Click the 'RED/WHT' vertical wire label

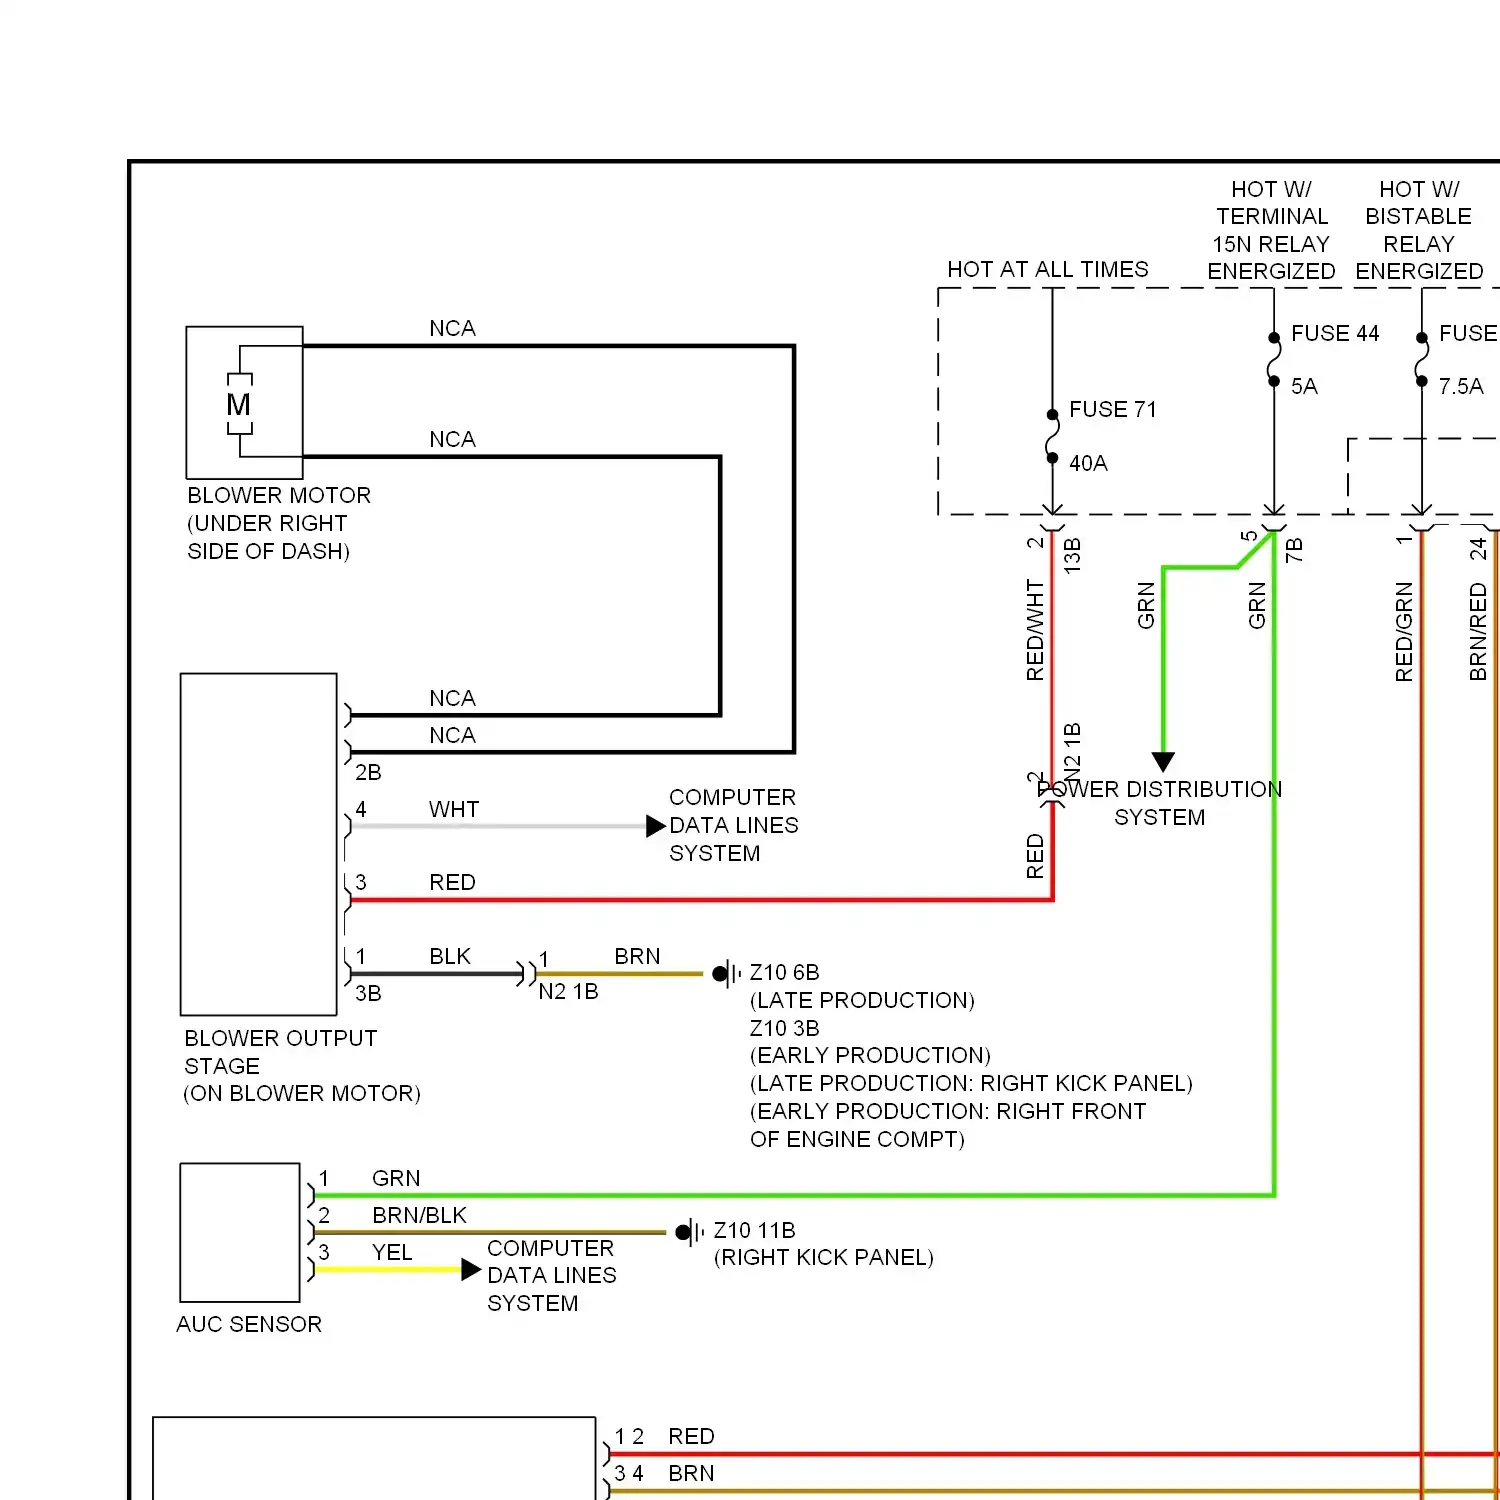coord(1035,631)
